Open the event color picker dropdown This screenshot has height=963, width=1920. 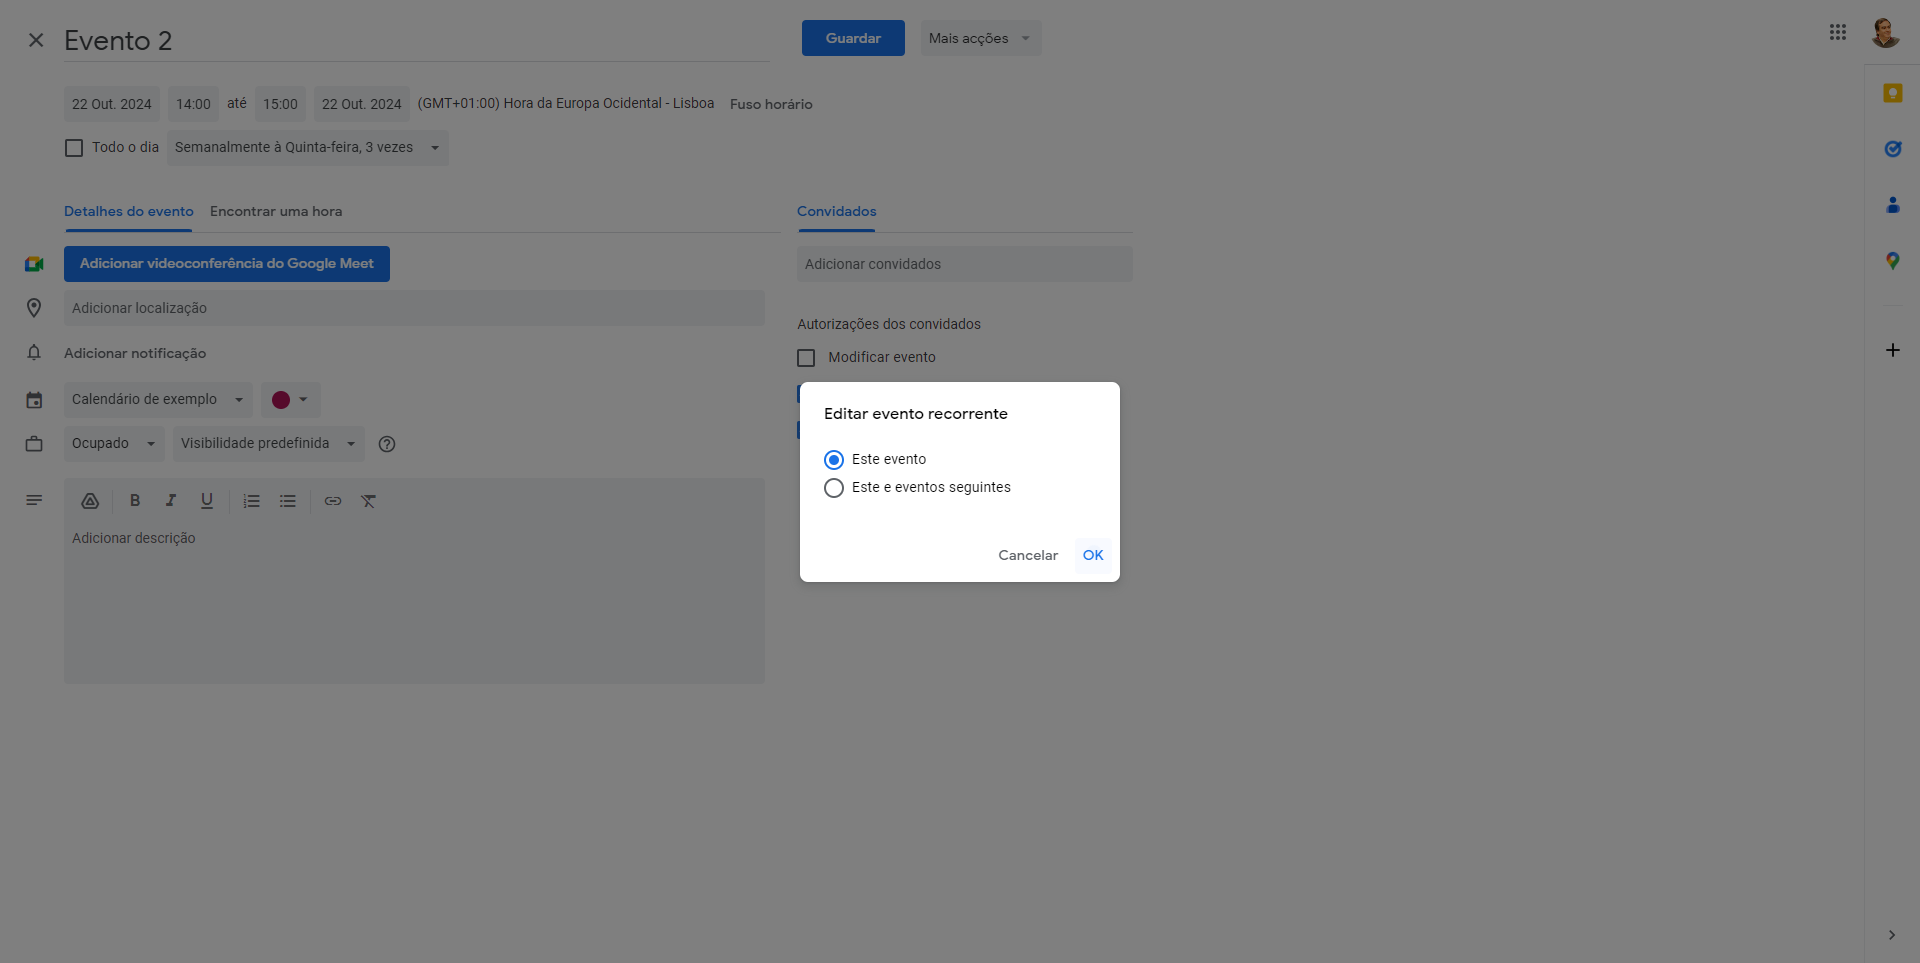(291, 400)
